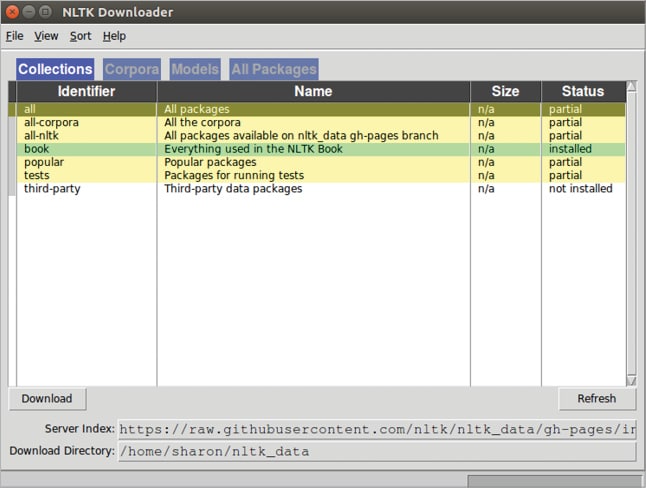Click the n/a size of third-party
The width and height of the screenshot is (646, 488).
tap(486, 188)
